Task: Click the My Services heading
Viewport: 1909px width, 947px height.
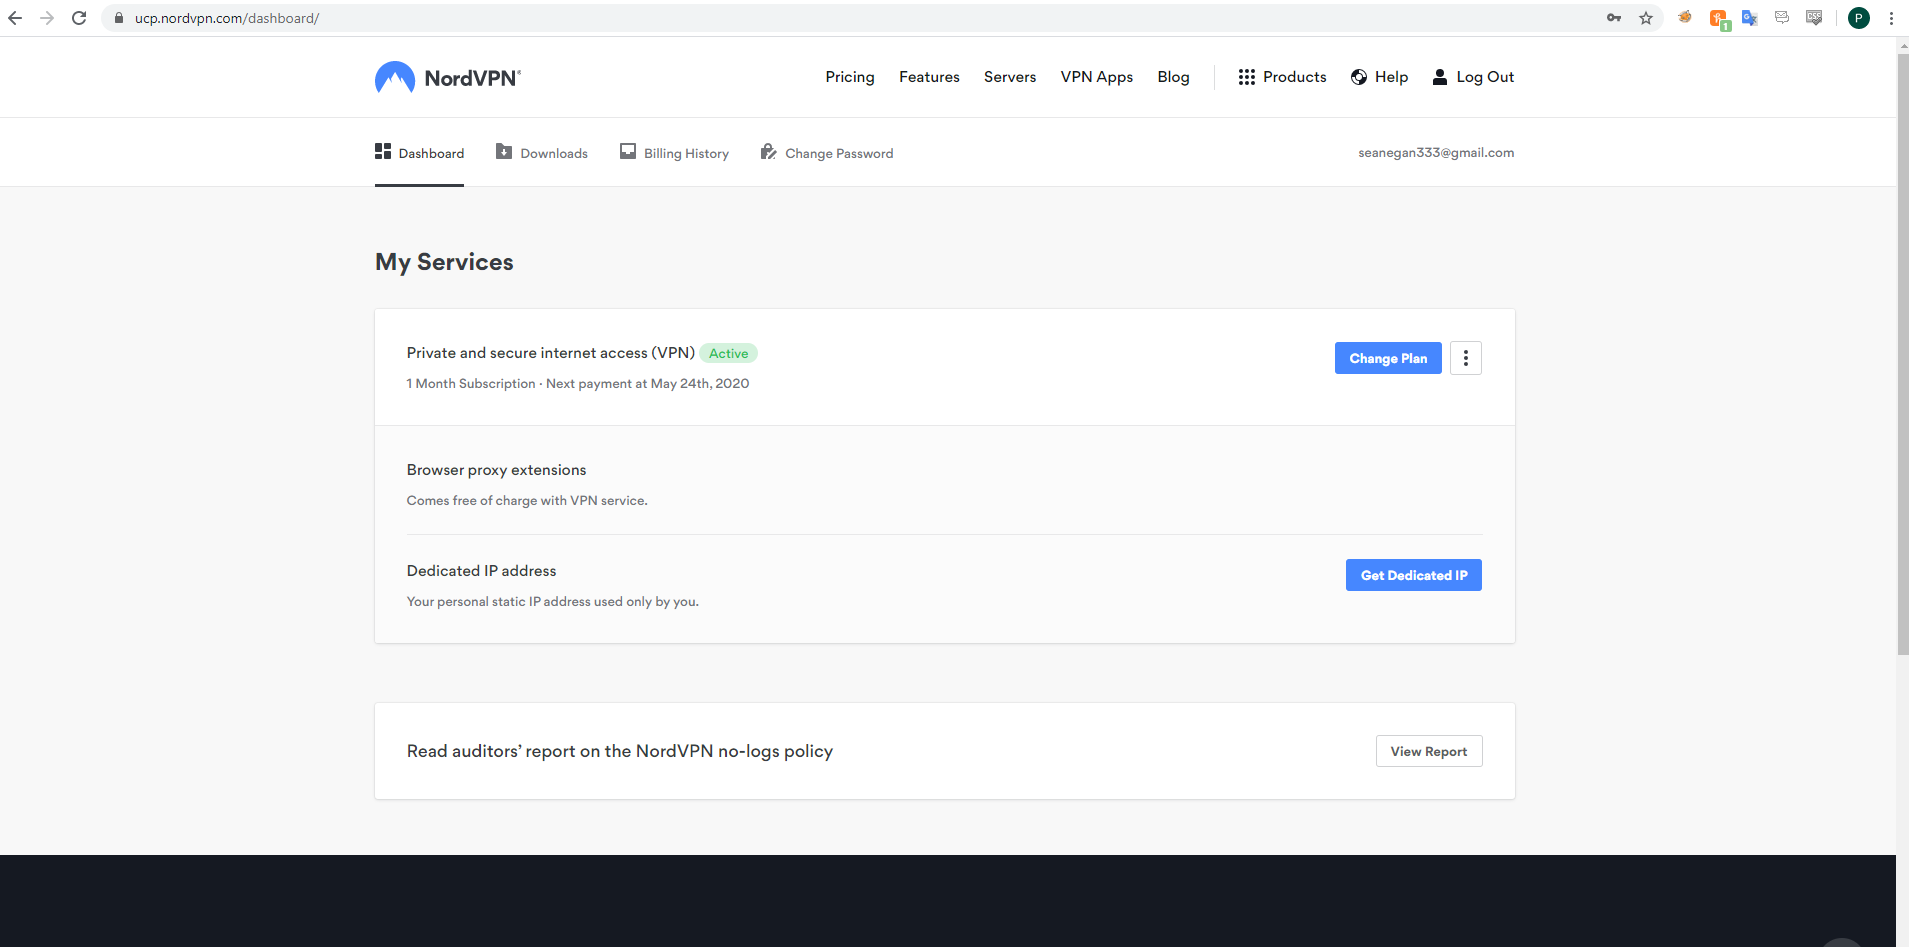Action: pos(444,262)
